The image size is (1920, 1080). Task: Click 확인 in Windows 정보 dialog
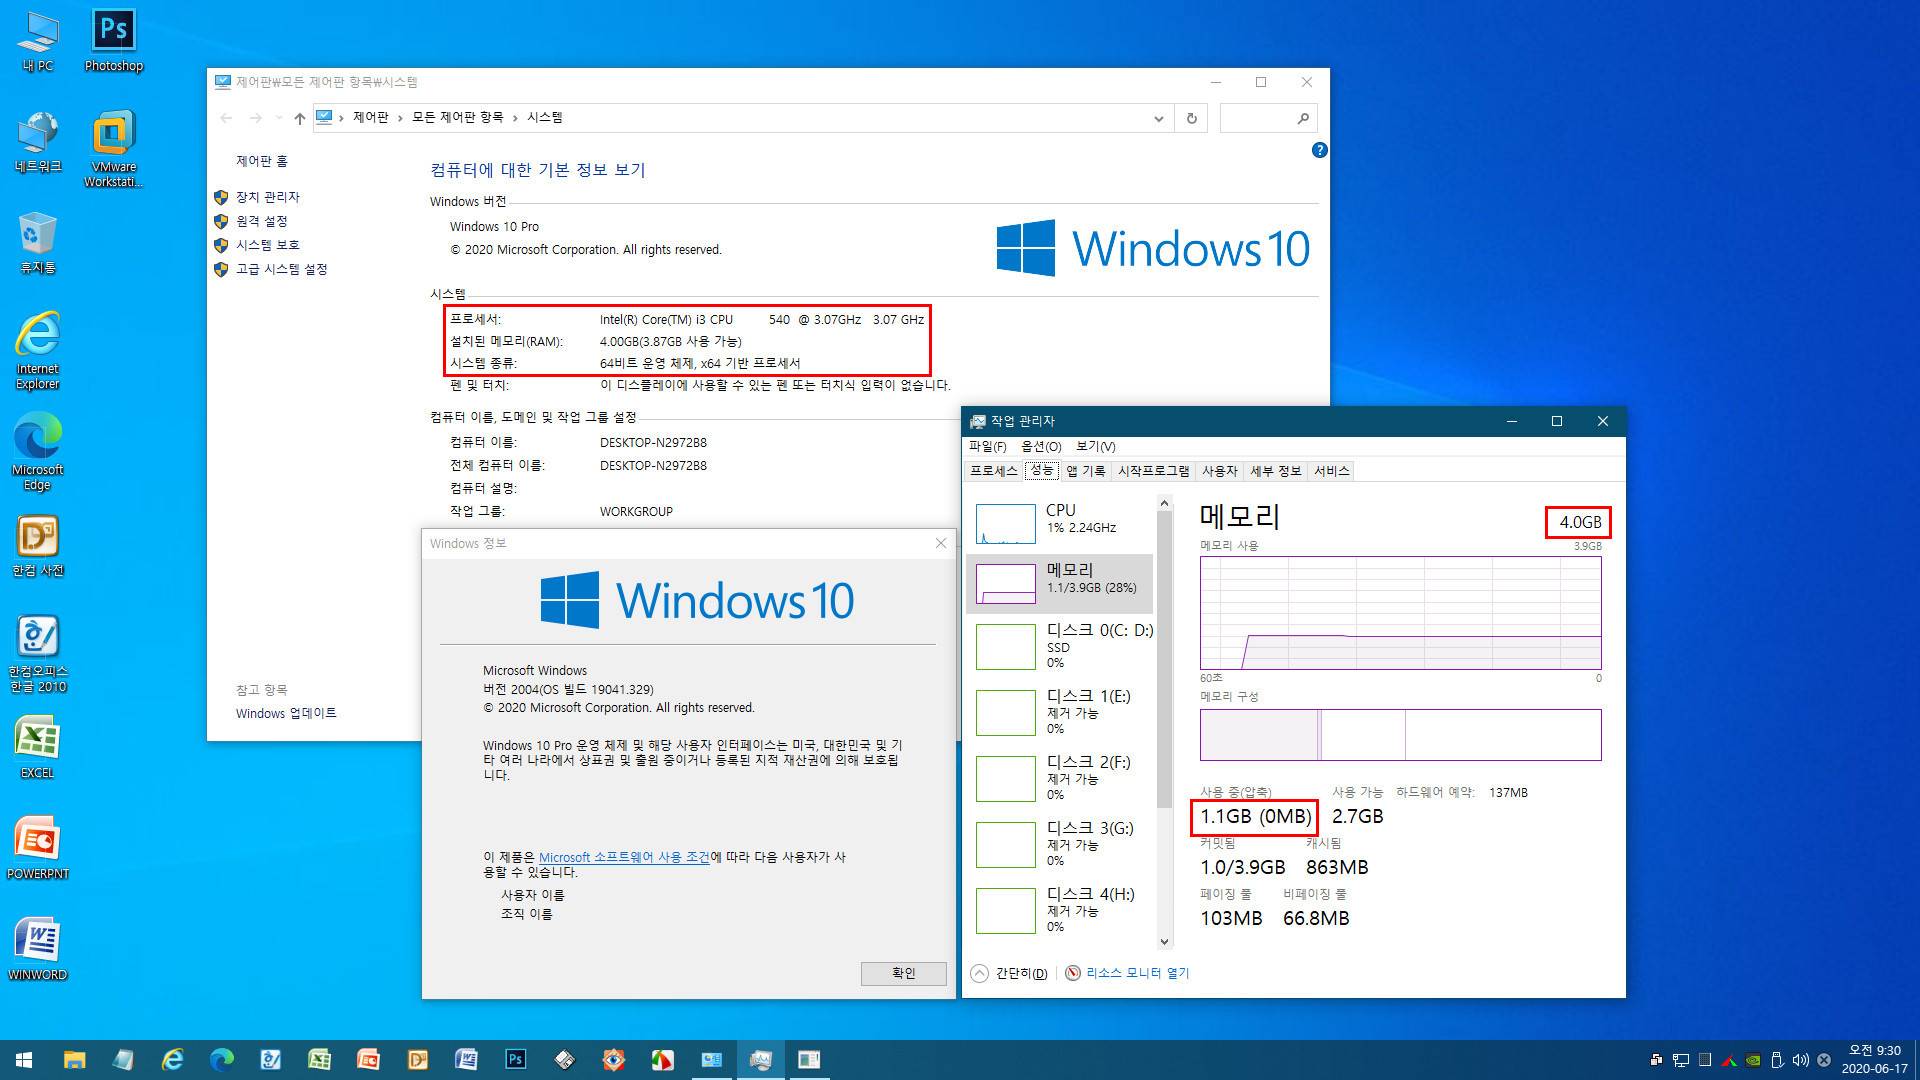pos(903,973)
